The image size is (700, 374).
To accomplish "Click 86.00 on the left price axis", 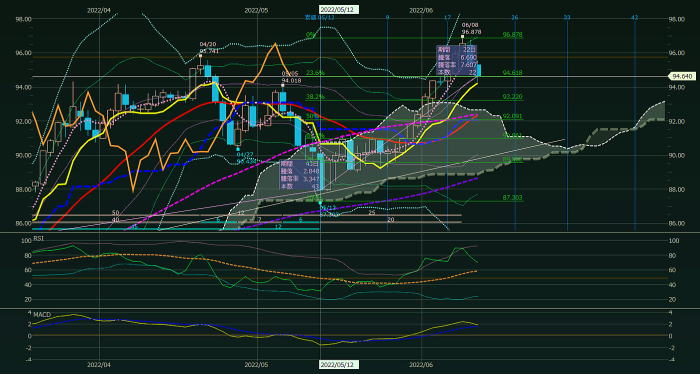I will coord(24,223).
